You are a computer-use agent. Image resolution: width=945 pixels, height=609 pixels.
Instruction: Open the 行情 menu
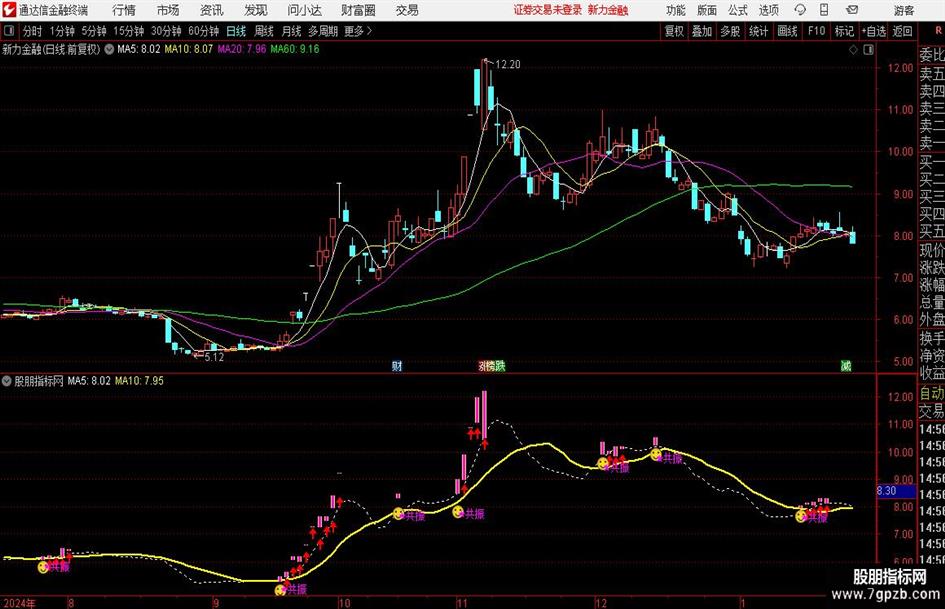coord(124,10)
